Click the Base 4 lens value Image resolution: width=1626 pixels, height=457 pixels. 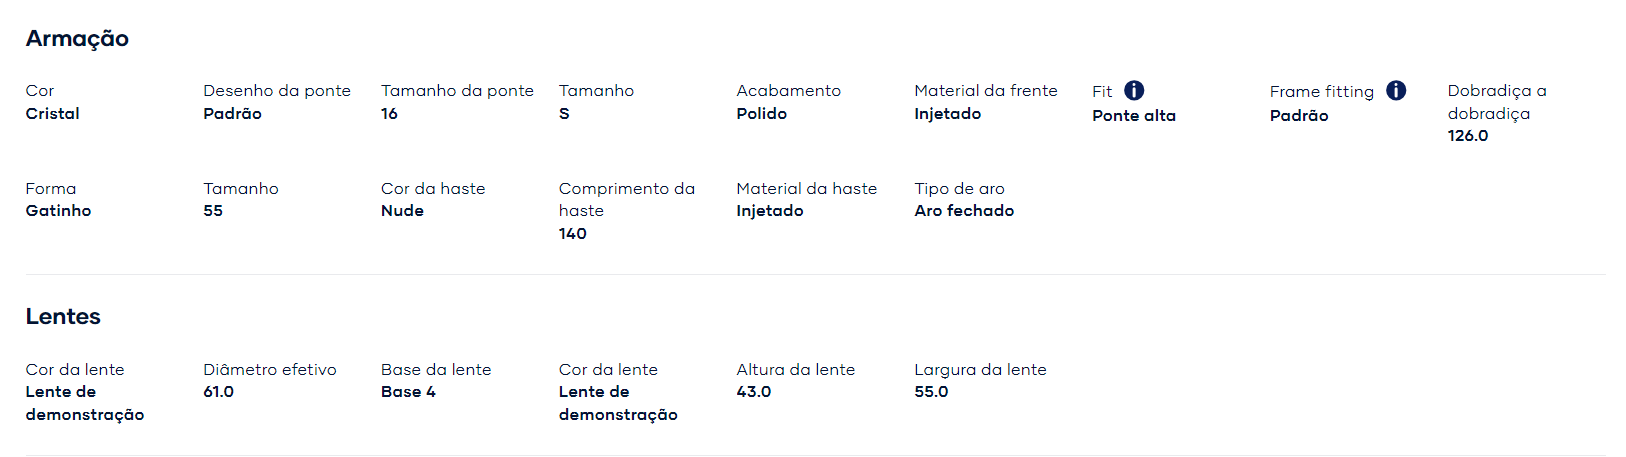(408, 392)
